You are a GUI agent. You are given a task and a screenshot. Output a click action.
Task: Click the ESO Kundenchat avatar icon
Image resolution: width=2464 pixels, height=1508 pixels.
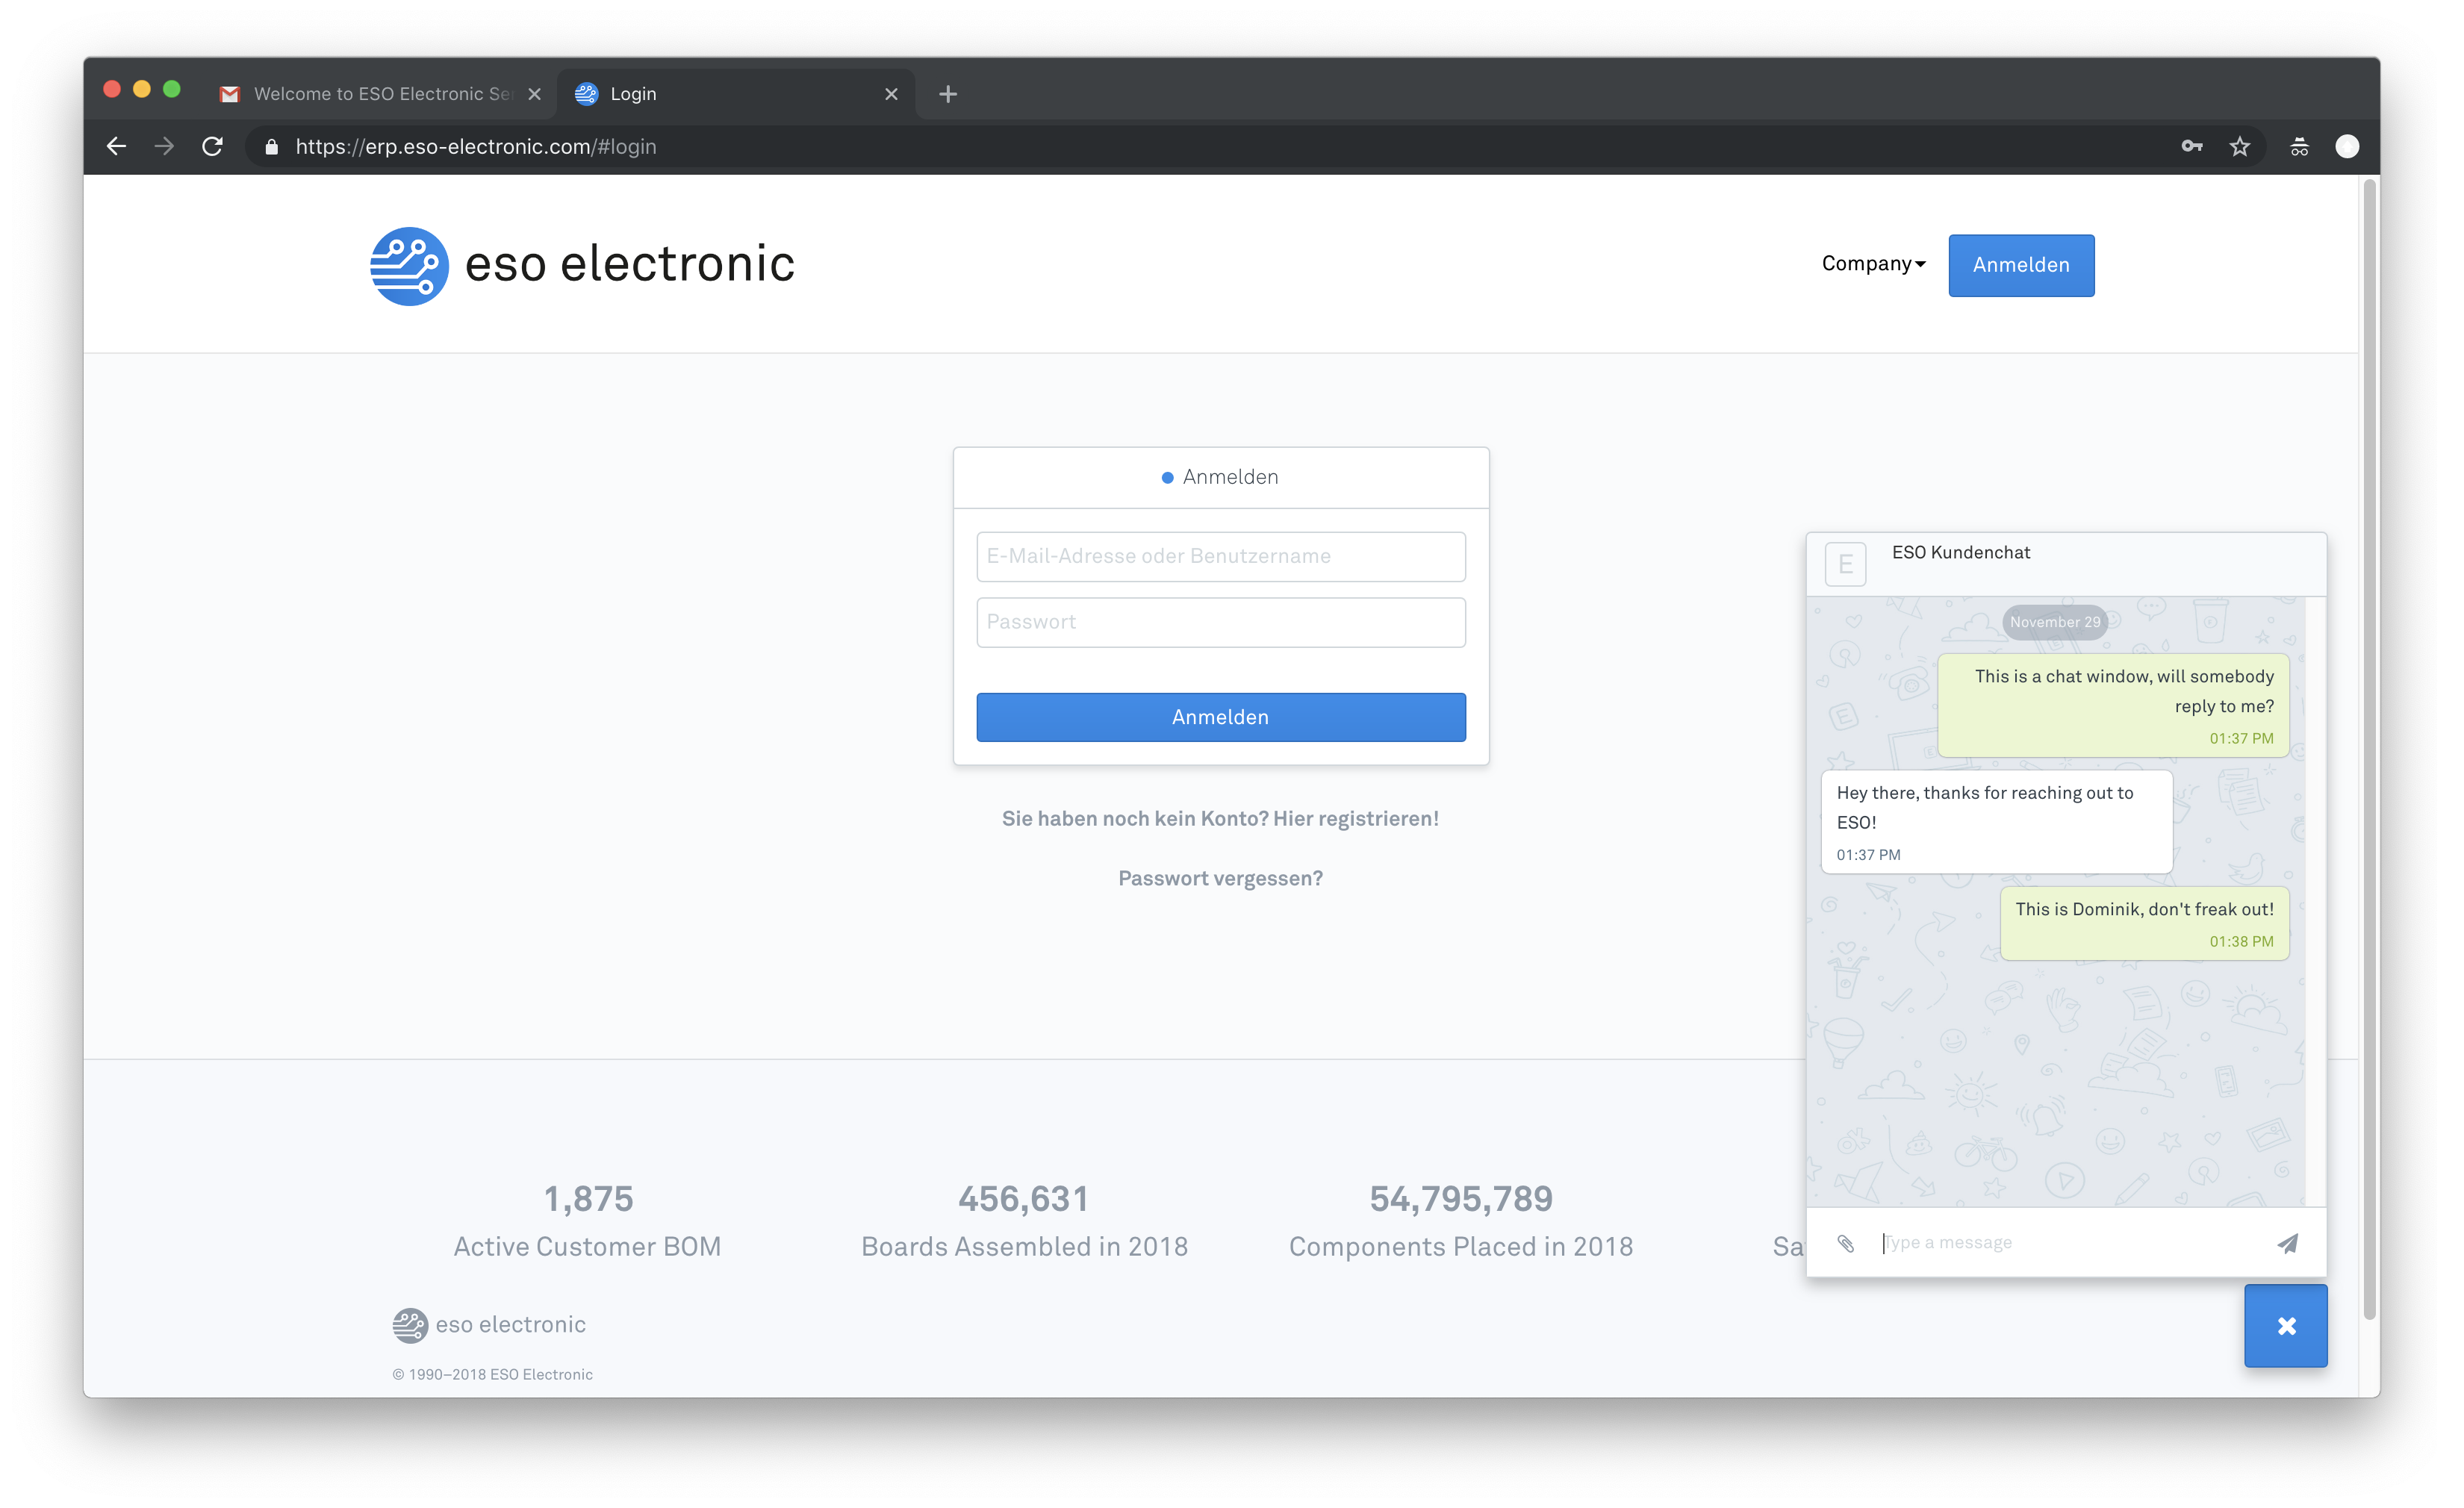(1845, 564)
